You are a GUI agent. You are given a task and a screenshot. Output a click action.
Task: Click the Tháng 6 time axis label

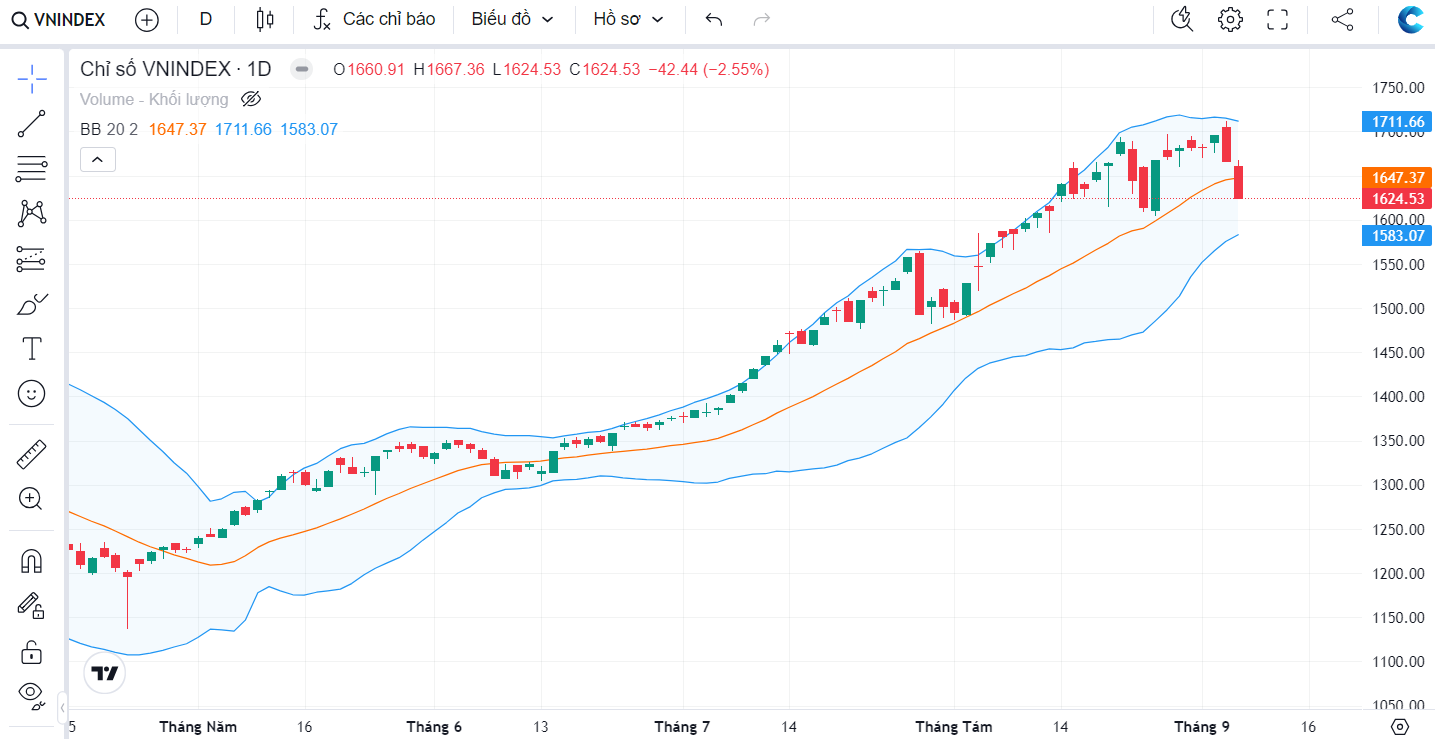tap(434, 727)
